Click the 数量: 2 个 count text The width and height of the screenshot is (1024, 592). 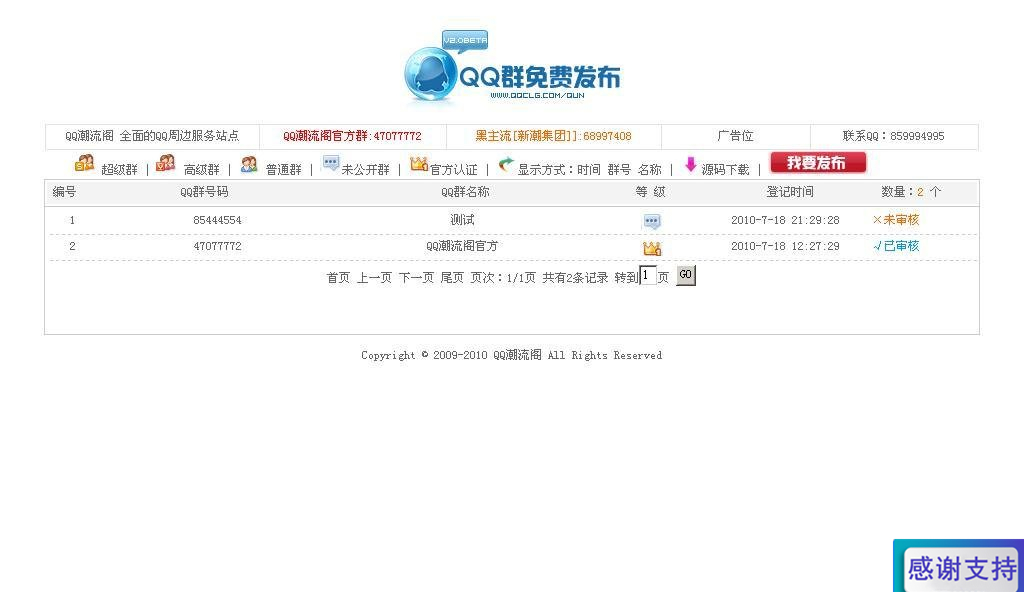click(911, 192)
